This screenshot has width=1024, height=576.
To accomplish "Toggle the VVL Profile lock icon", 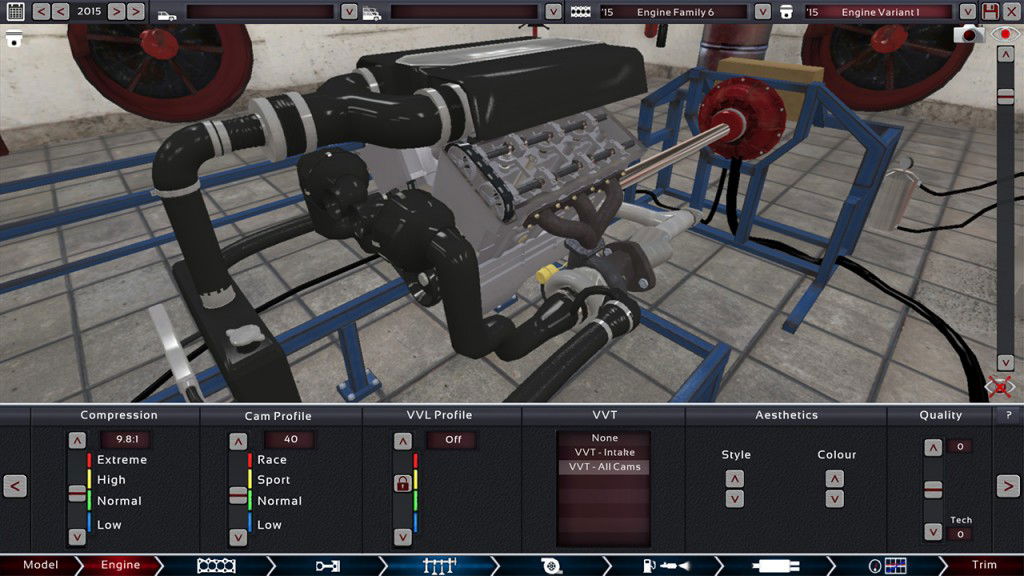I will pyautogui.click(x=403, y=484).
